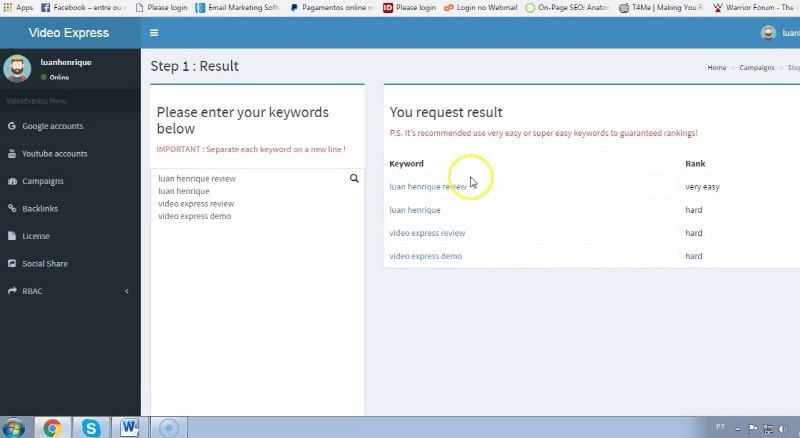The image size is (800, 438).
Task: Open the T4Me bookmark
Action: coord(661,8)
